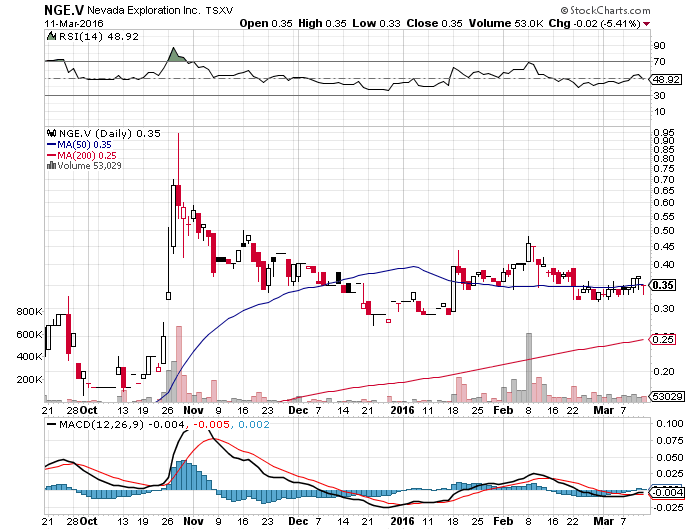Click the volume bars icon in legend

coord(52,166)
